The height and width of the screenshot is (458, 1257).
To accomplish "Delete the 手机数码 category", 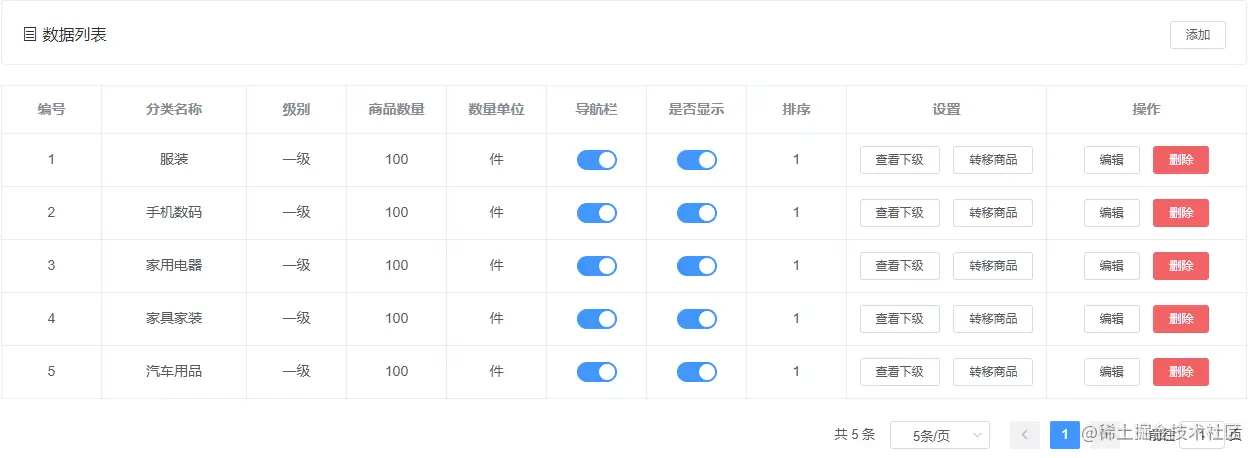I will [1181, 213].
